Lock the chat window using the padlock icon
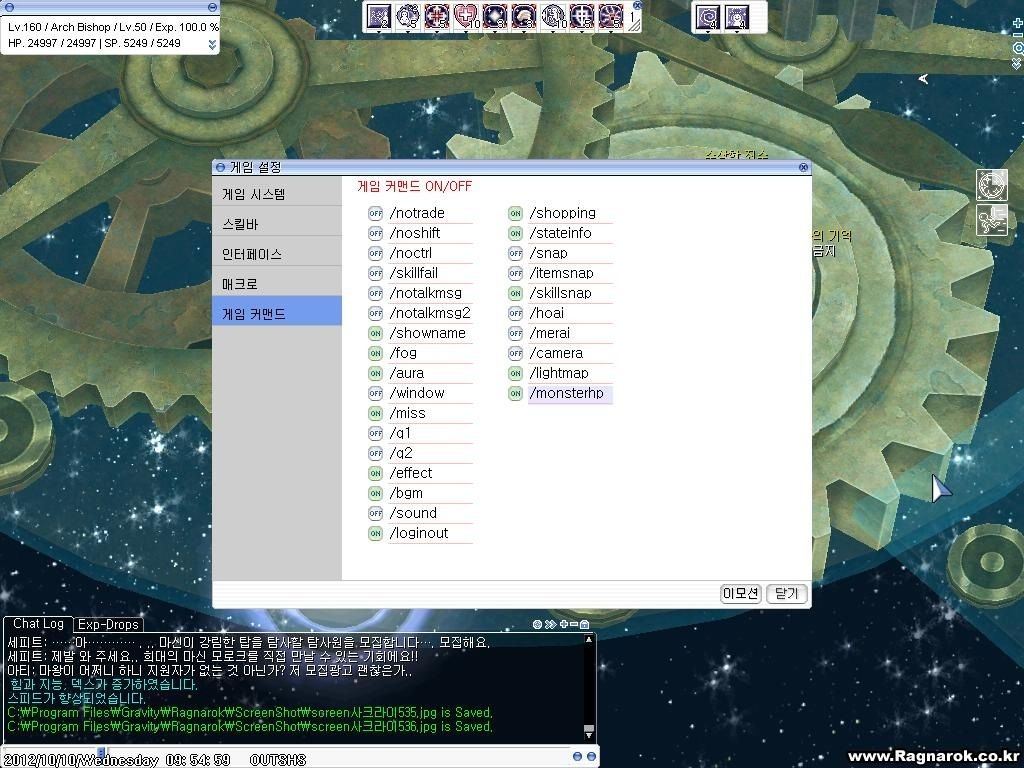Viewport: 1024px width, 768px height. [x=585, y=624]
